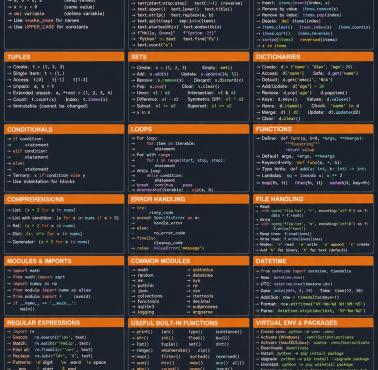Viewport: 378px width, 370px height.
Task: Select 'sqlite3' in Common Modules
Action: click(143, 307)
